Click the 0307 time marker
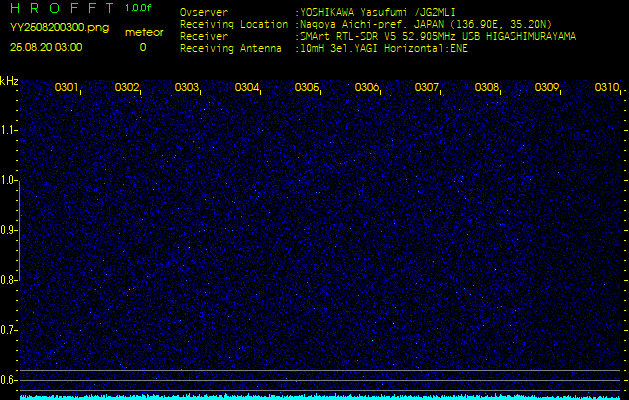 tap(426, 87)
